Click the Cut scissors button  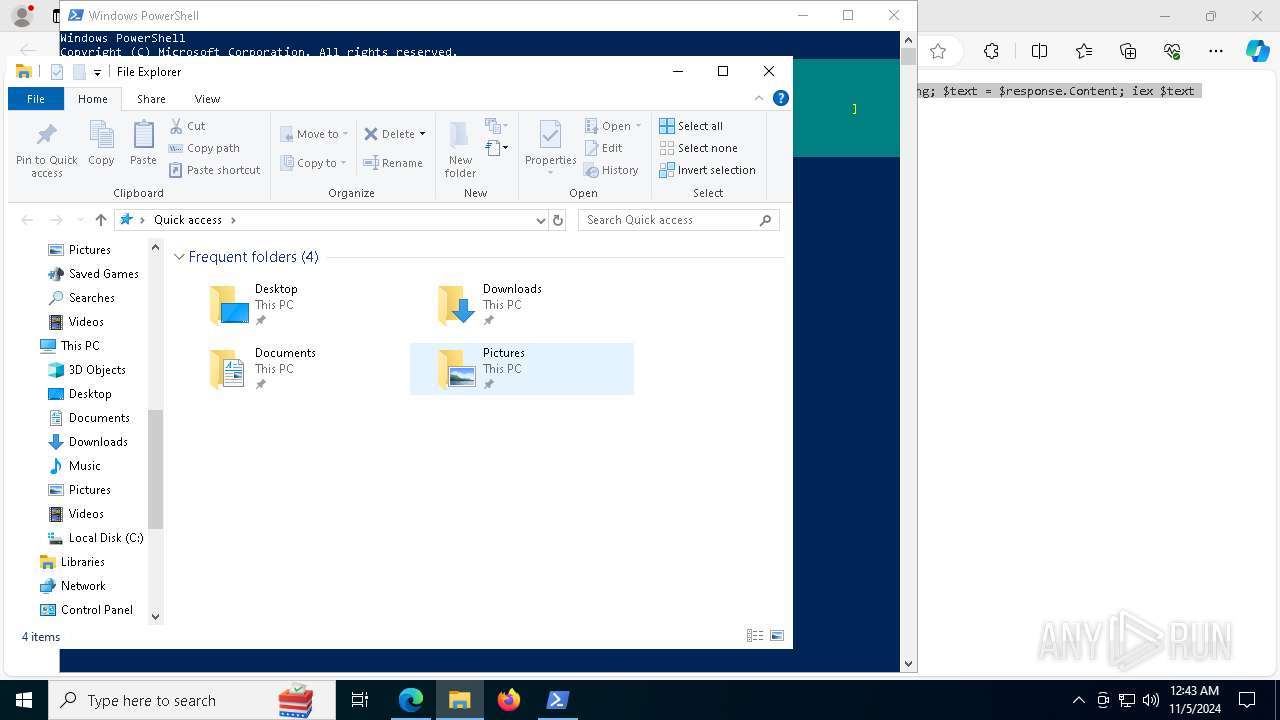[187, 126]
